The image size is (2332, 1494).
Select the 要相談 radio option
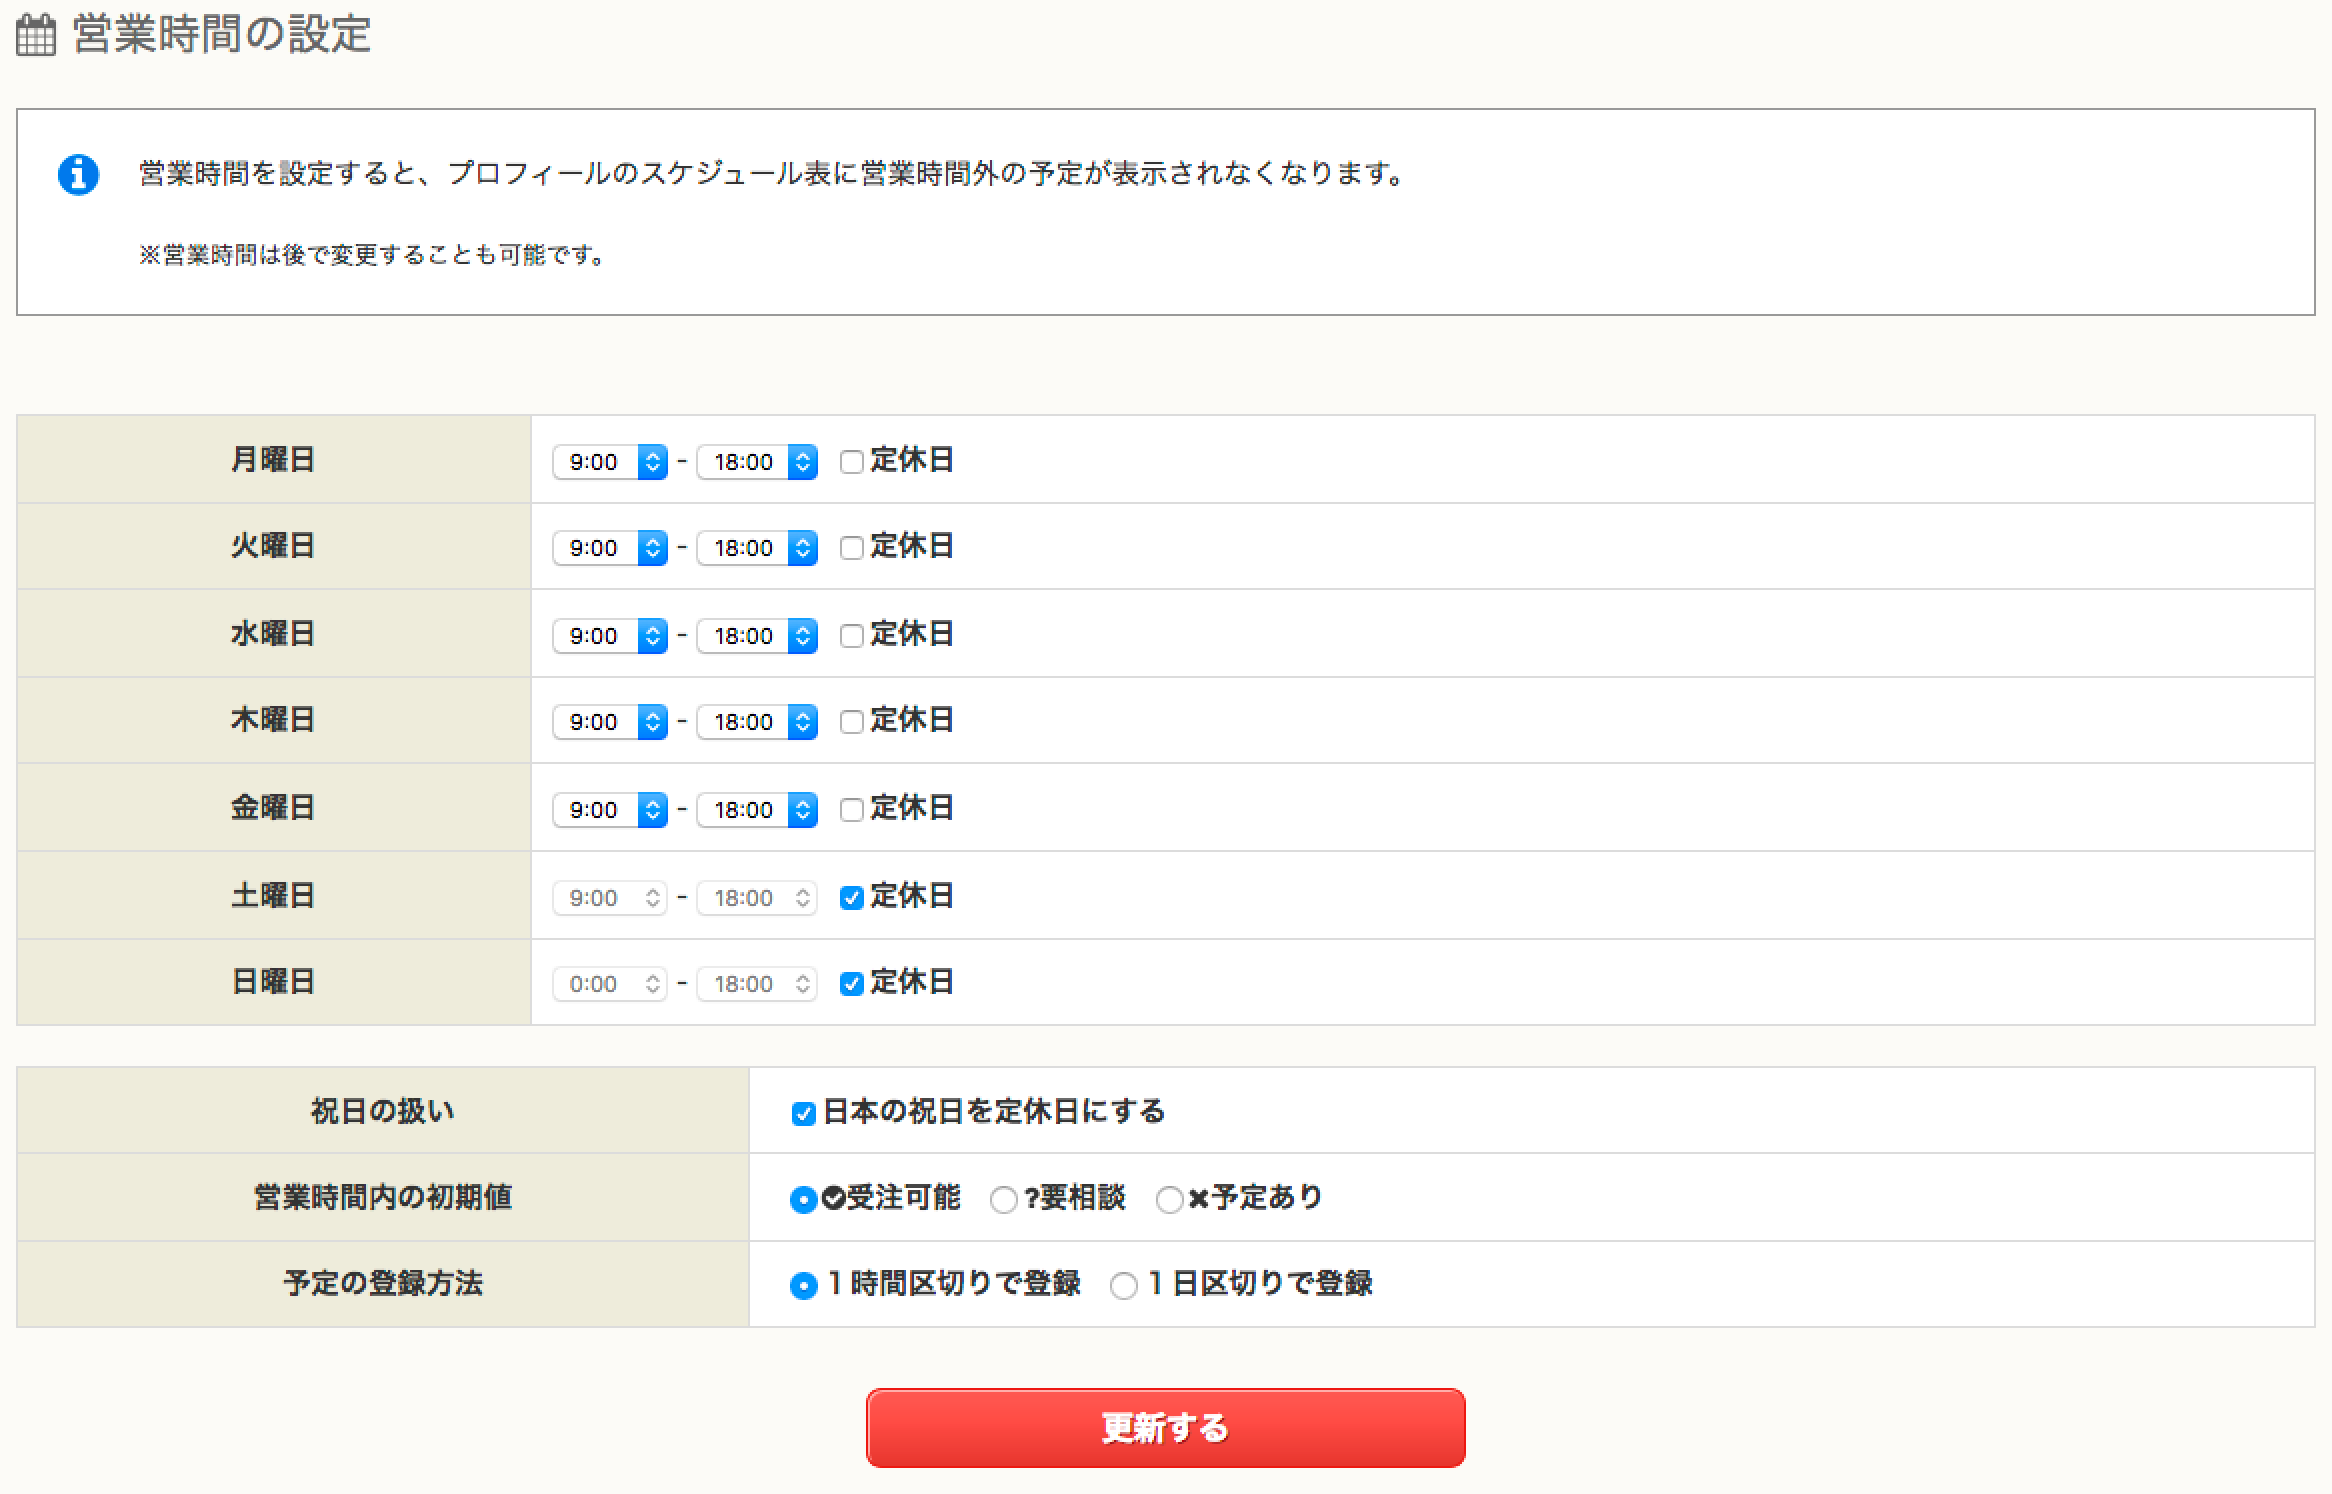[x=1003, y=1200]
